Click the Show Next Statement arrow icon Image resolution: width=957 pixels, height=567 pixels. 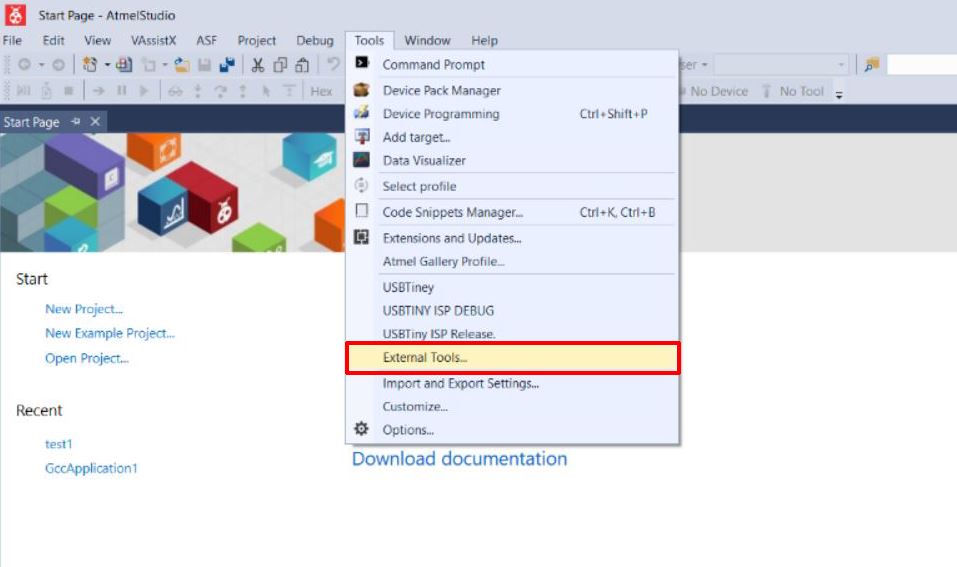[98, 91]
